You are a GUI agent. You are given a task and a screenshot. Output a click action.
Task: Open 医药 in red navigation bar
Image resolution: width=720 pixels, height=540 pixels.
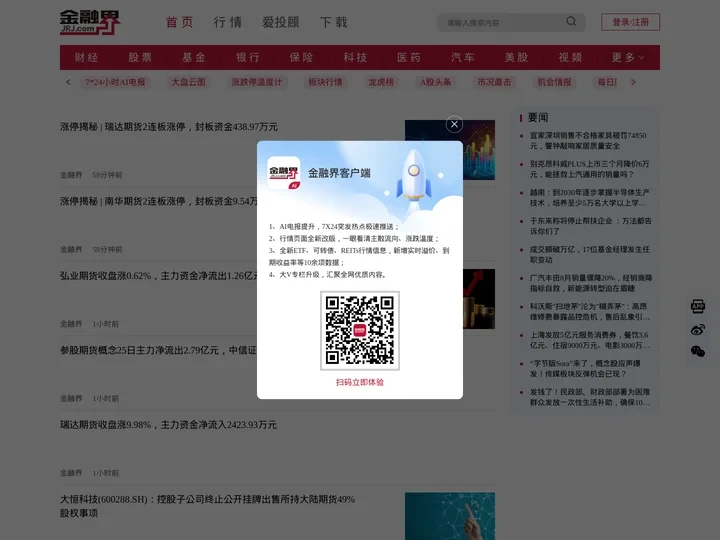click(409, 57)
